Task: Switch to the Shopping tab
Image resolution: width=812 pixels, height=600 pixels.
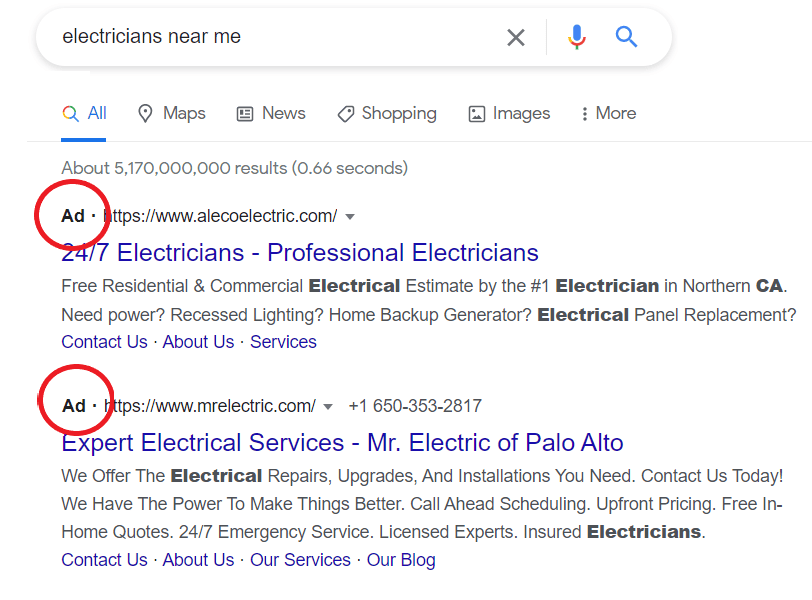Action: (x=387, y=113)
